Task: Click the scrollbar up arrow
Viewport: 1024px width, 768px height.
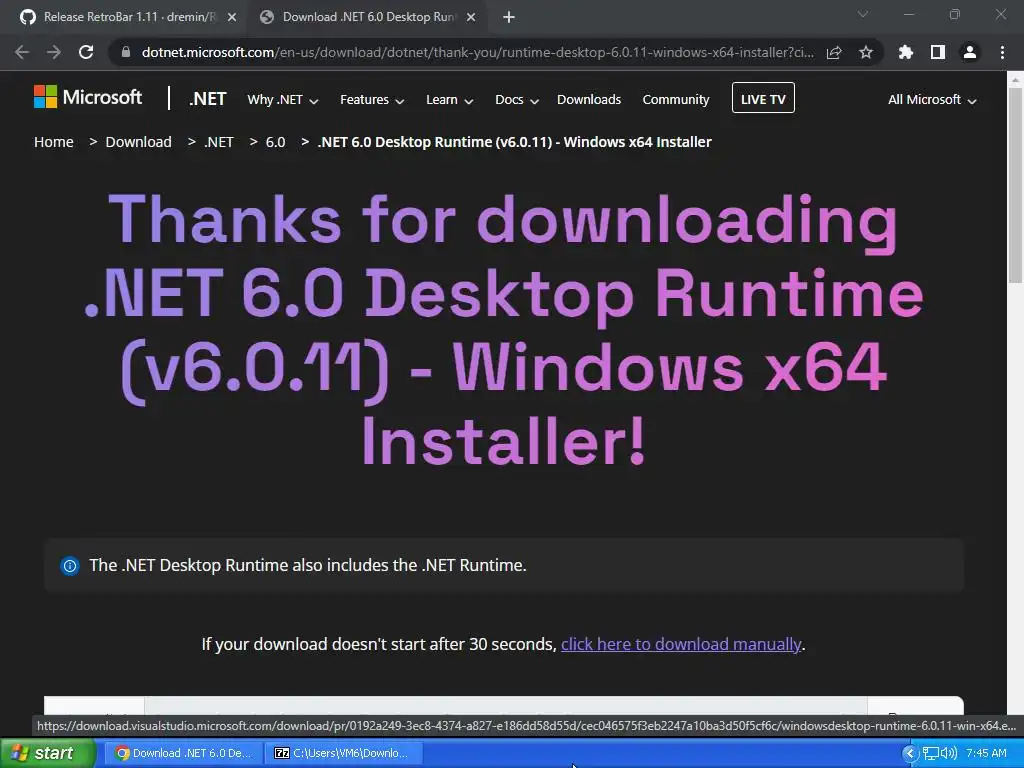Action: 1015,80
